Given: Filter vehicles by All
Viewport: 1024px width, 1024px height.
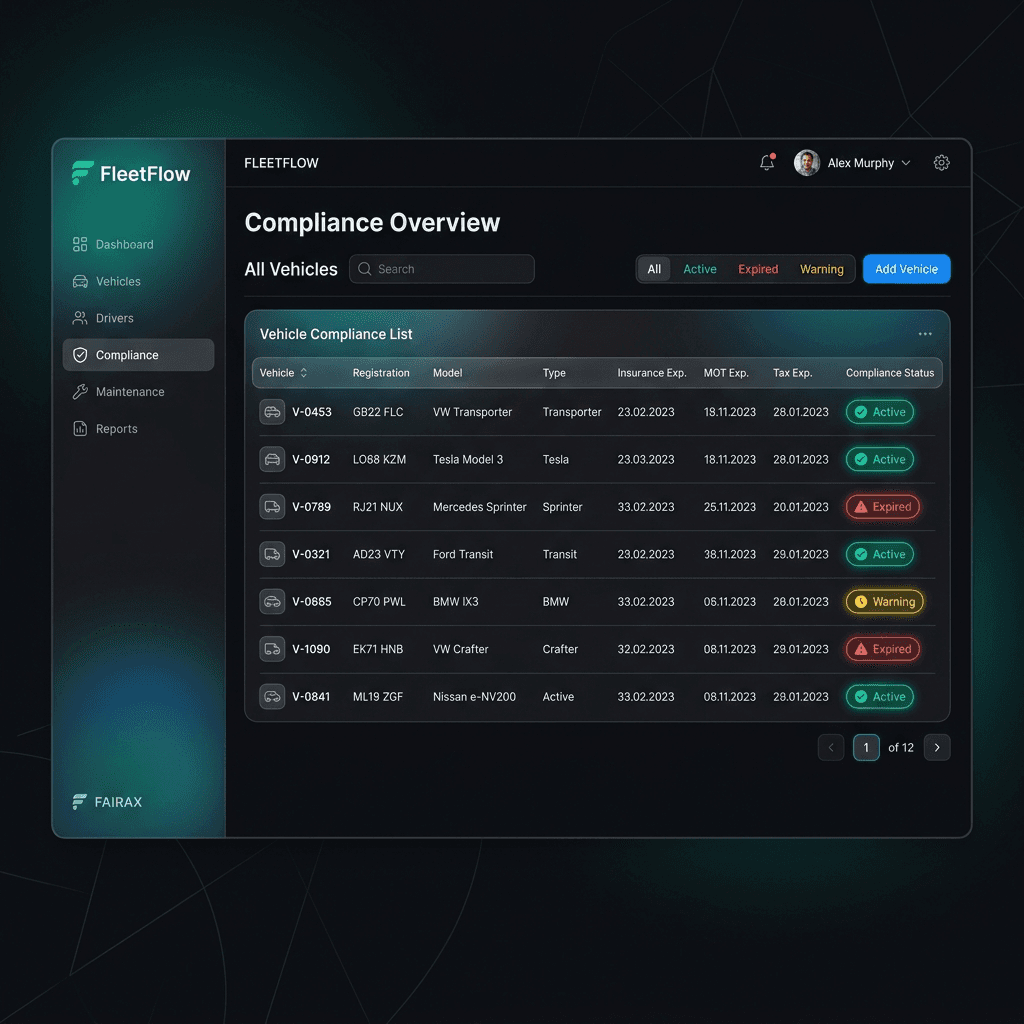Looking at the screenshot, I should click(x=654, y=269).
